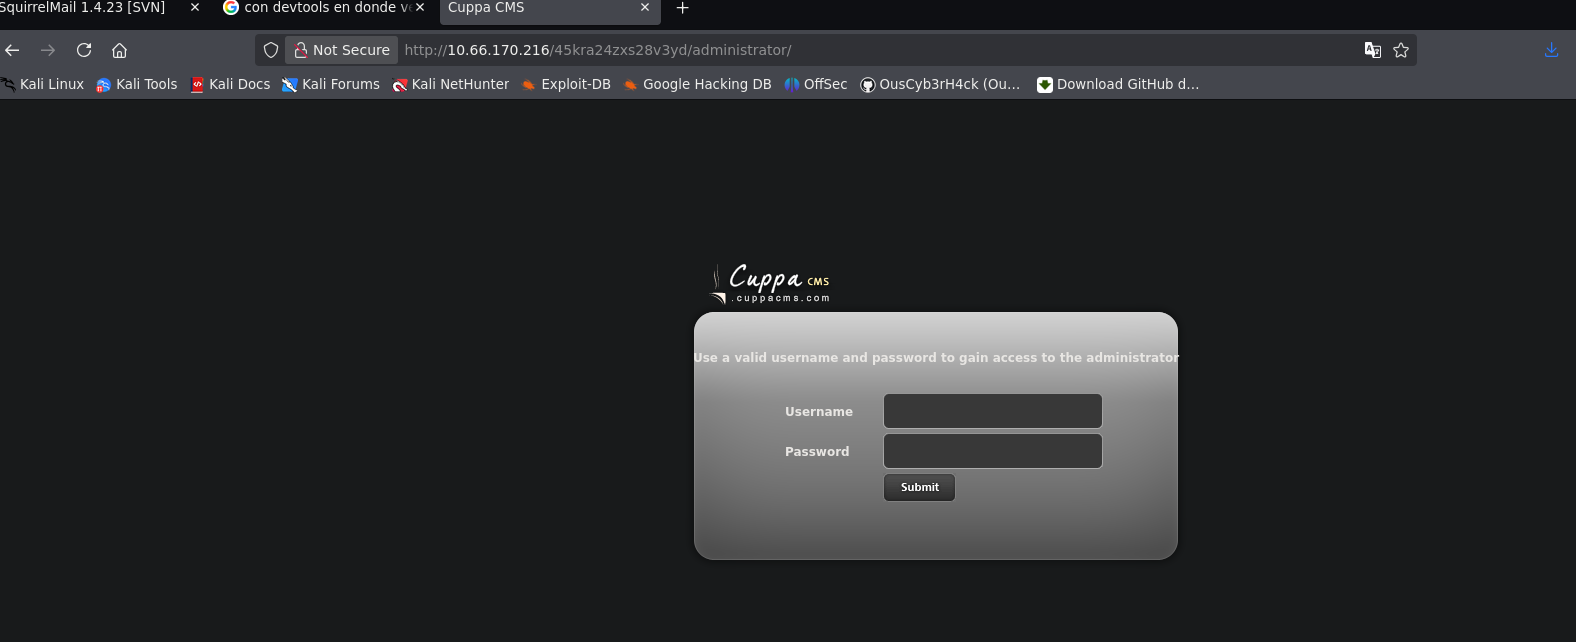This screenshot has width=1576, height=642.
Task: Open a new browser tab
Action: tap(683, 8)
